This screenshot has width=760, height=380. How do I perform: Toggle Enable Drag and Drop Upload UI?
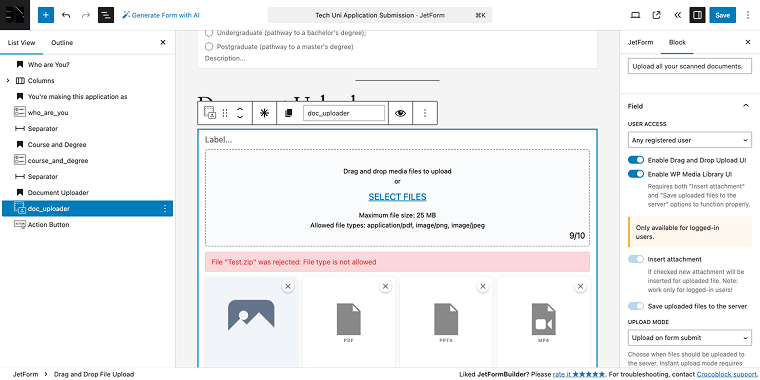click(636, 160)
